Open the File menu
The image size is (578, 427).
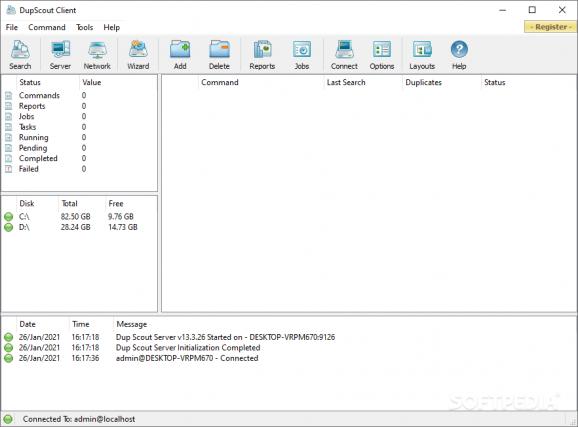click(x=12, y=27)
